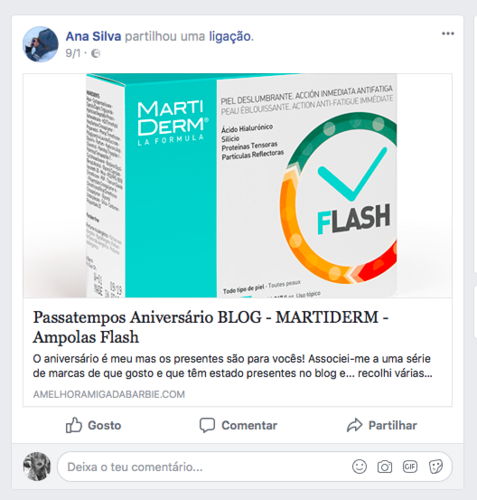Image resolution: width=477 pixels, height=500 pixels.
Task: Open Ana Silva's profile name link
Action: point(93,36)
